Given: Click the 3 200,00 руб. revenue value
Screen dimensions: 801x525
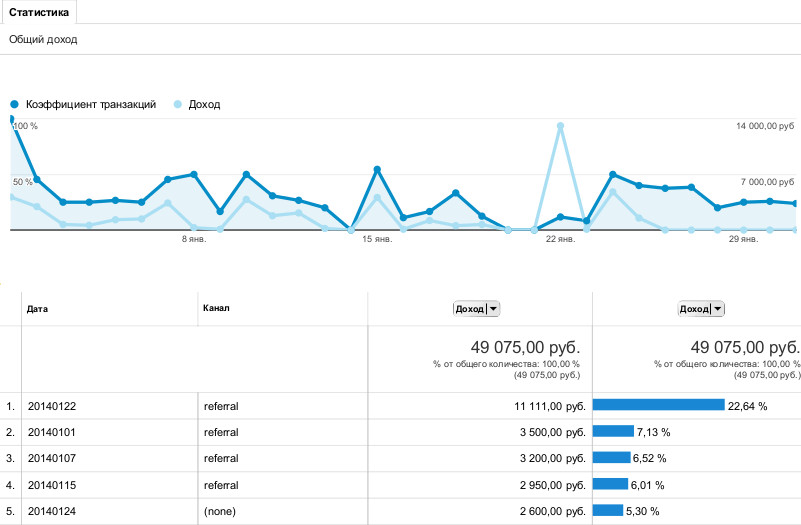Looking at the screenshot, I should 553,458.
